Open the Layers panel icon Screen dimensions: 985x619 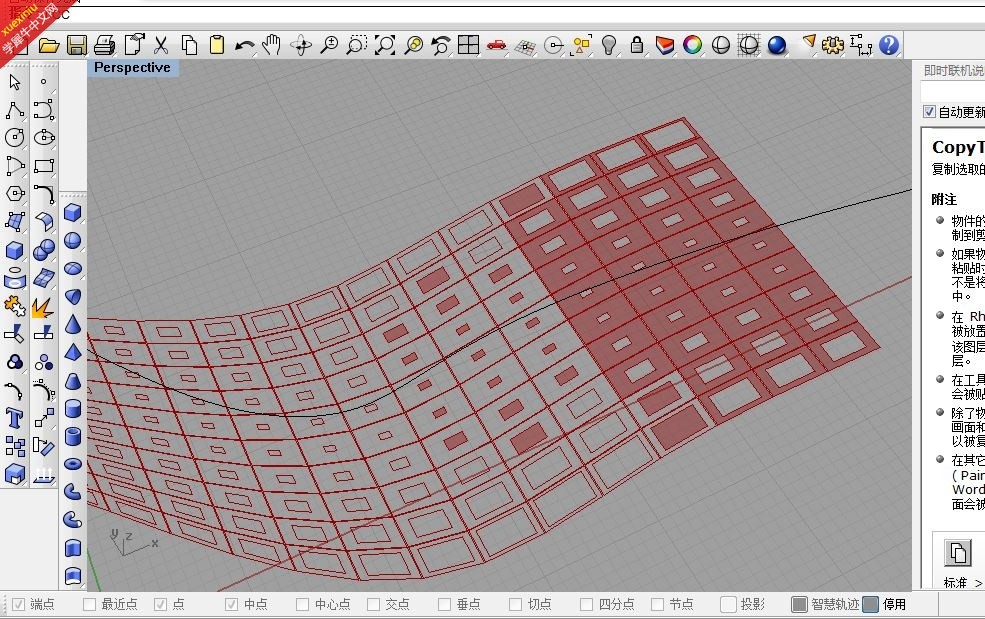665,45
